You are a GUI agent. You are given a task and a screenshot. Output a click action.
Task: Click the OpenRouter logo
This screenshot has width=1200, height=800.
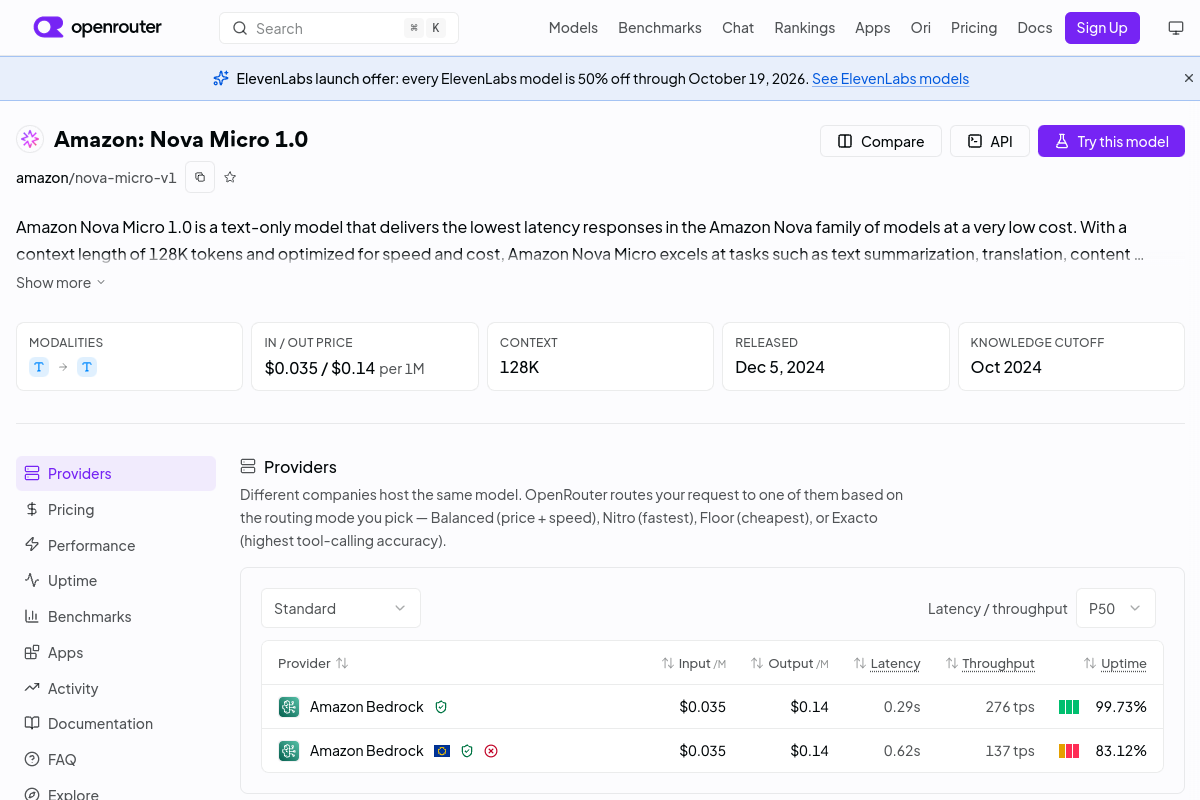(97, 28)
